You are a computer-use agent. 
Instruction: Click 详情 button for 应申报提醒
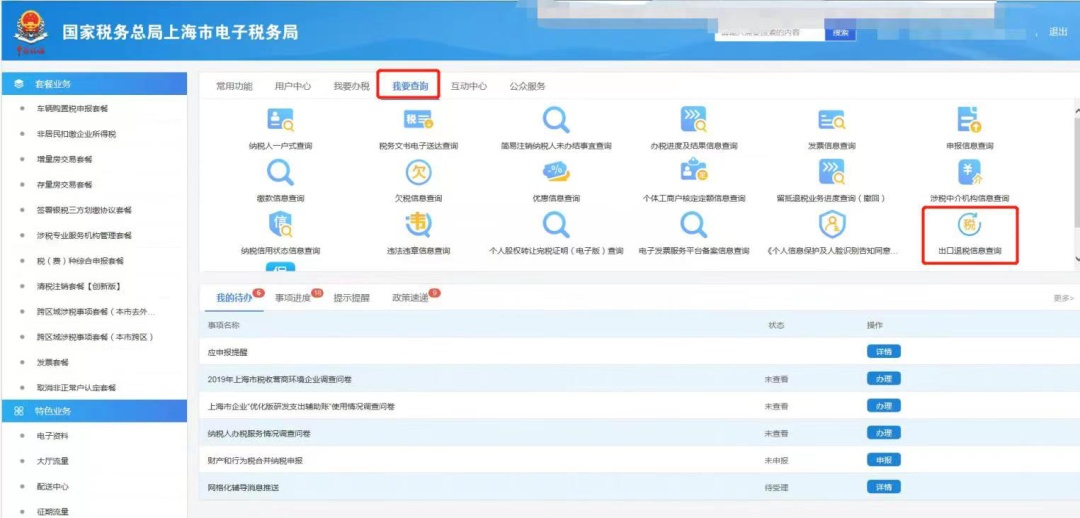point(883,352)
